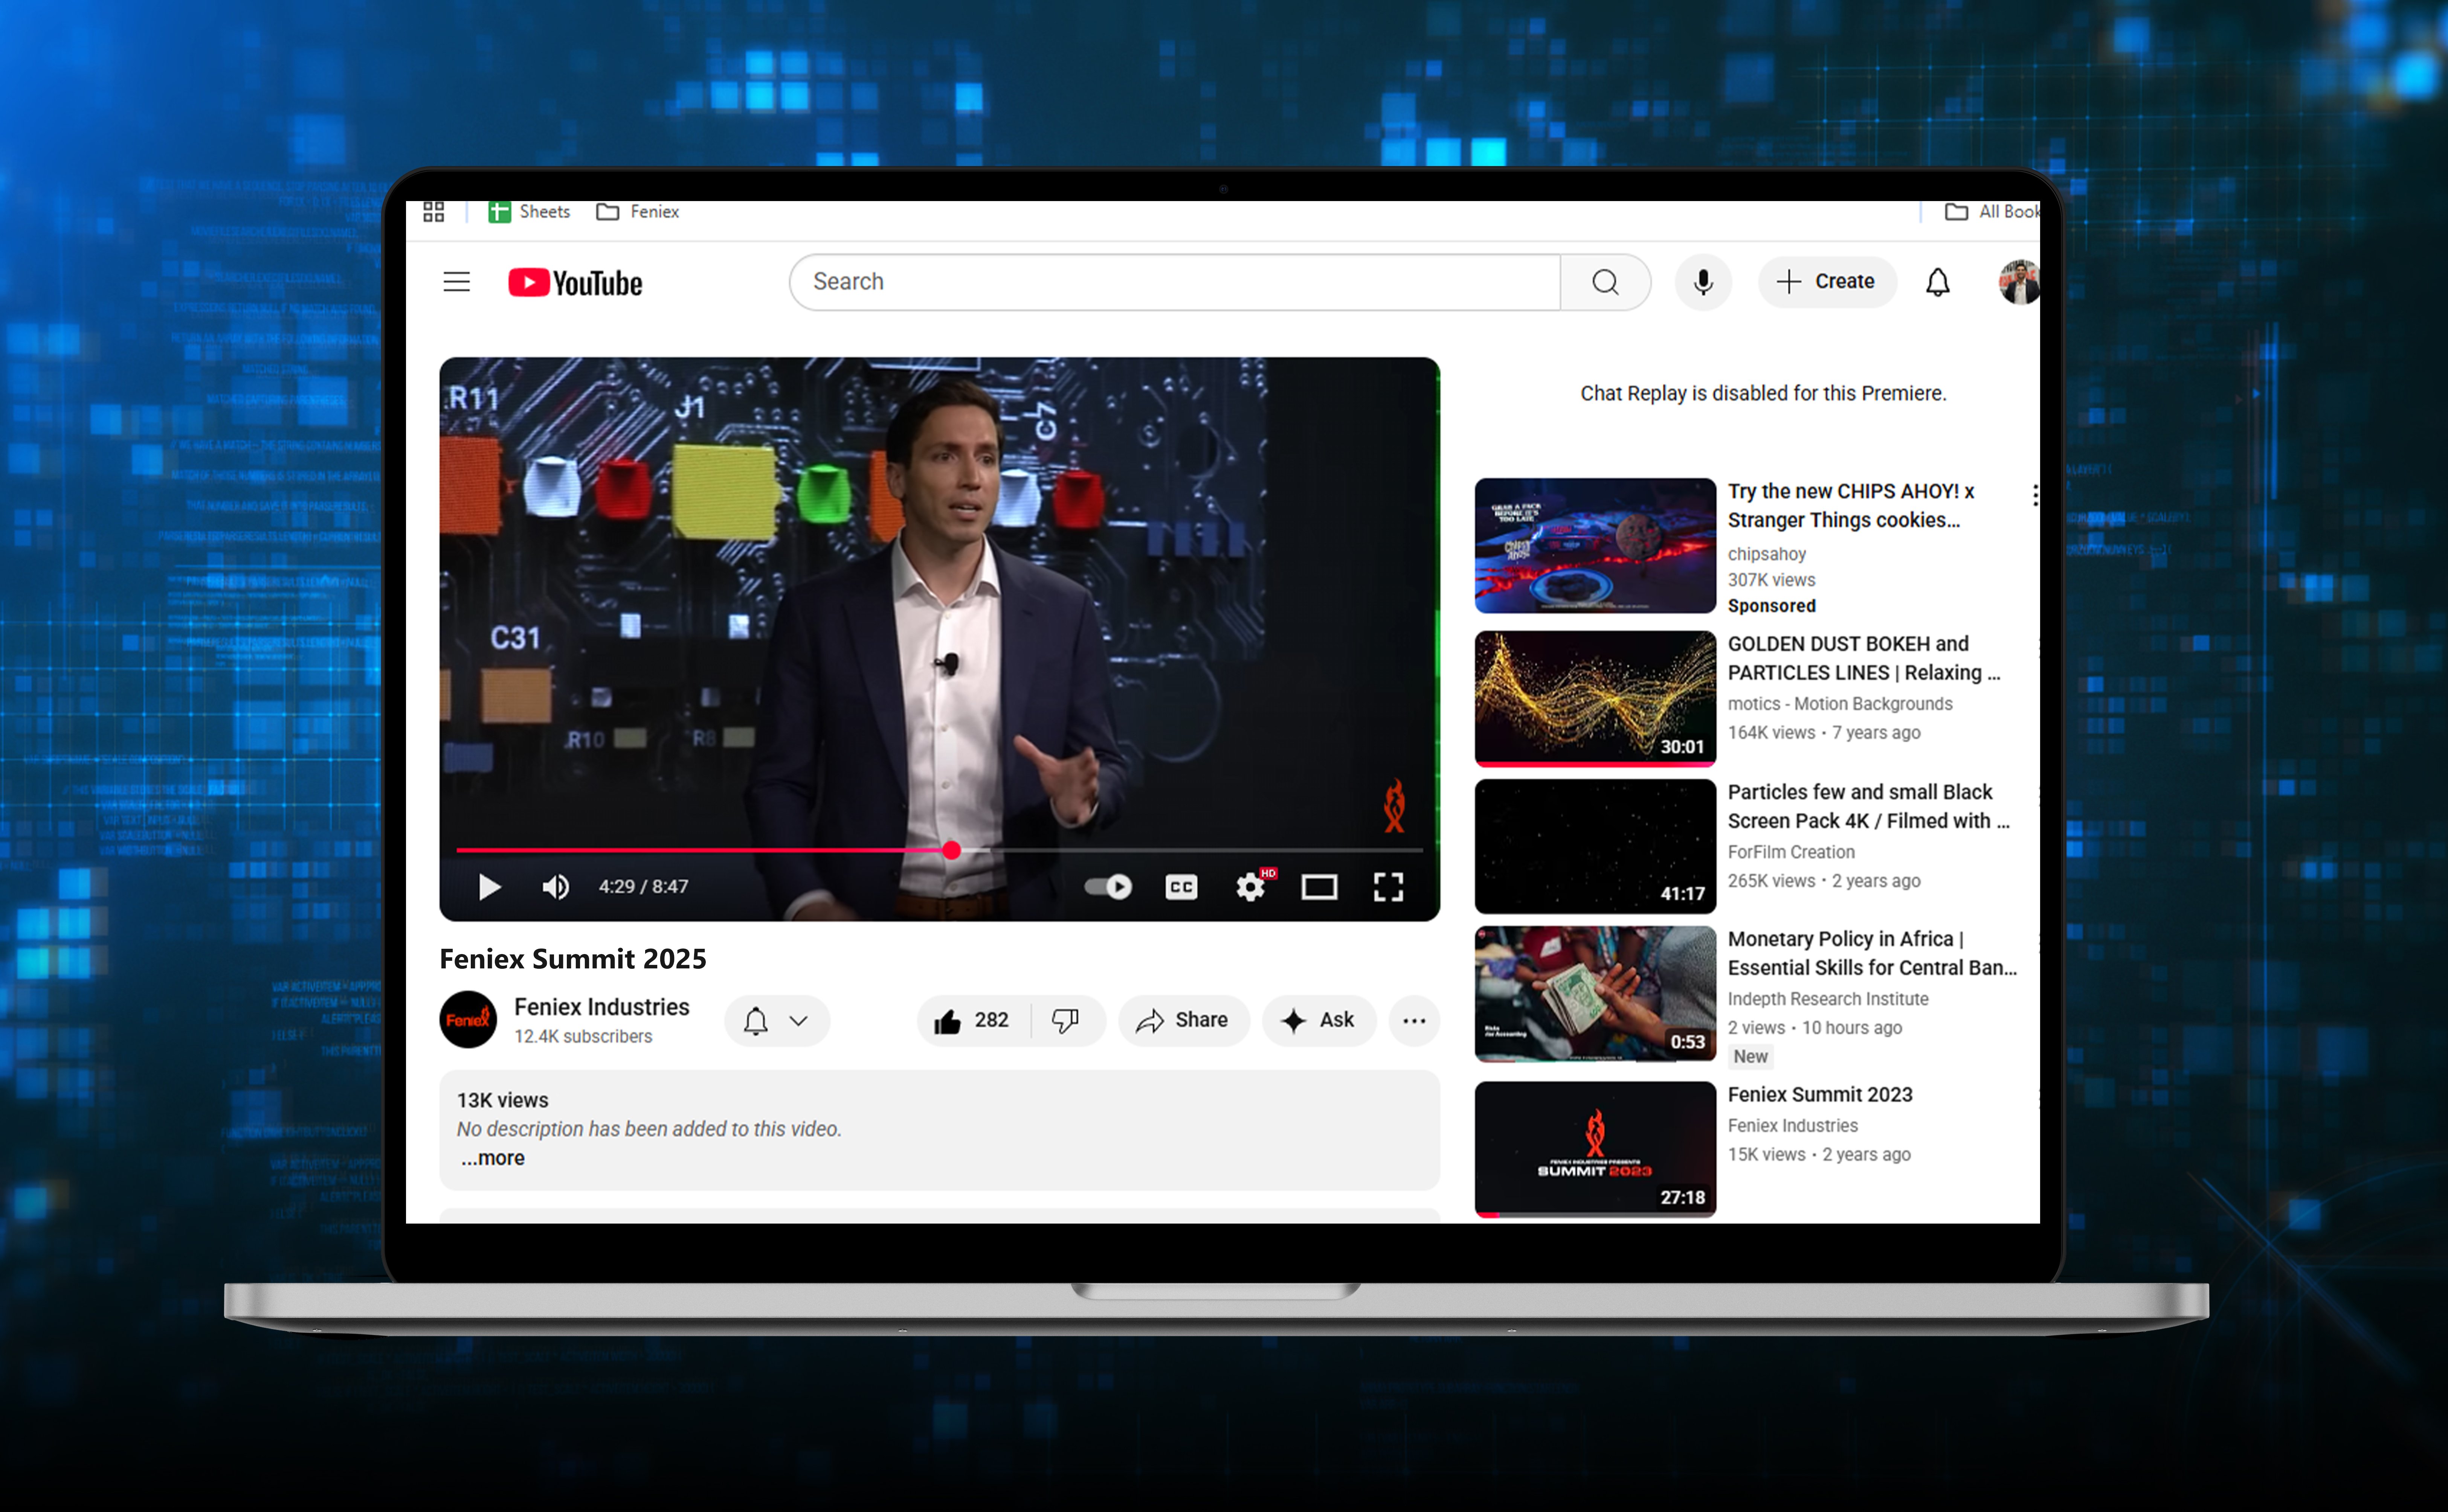Viewport: 2448px width, 1512px height.
Task: Open Feniex Industries channel link
Action: point(601,1007)
